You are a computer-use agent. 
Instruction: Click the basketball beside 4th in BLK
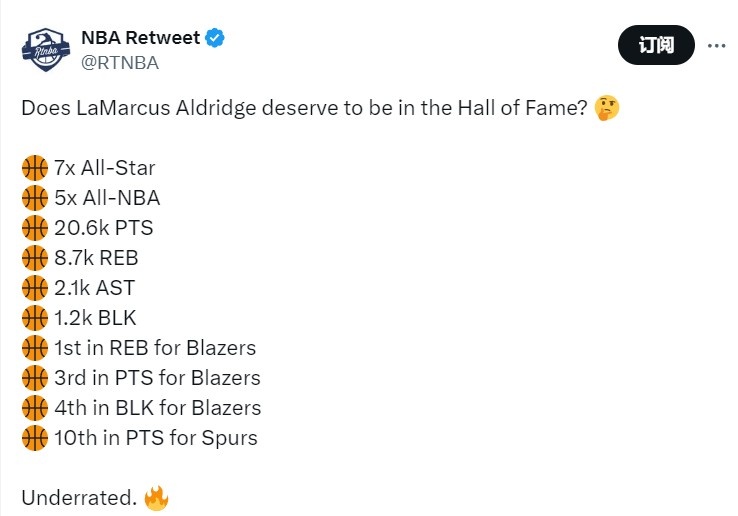[x=34, y=408]
